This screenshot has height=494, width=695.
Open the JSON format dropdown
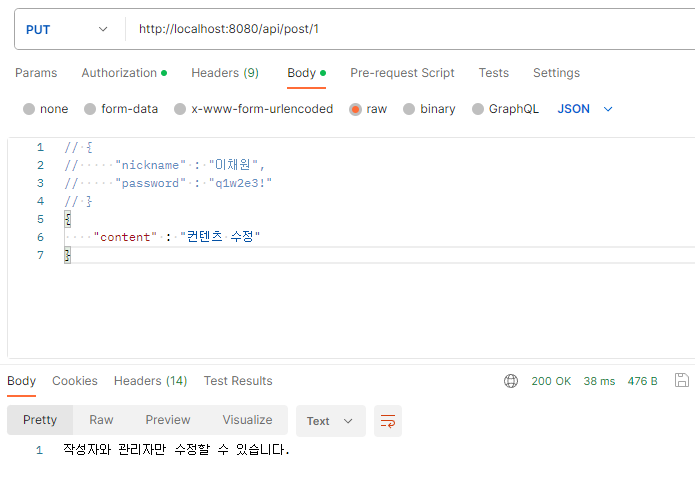[585, 109]
